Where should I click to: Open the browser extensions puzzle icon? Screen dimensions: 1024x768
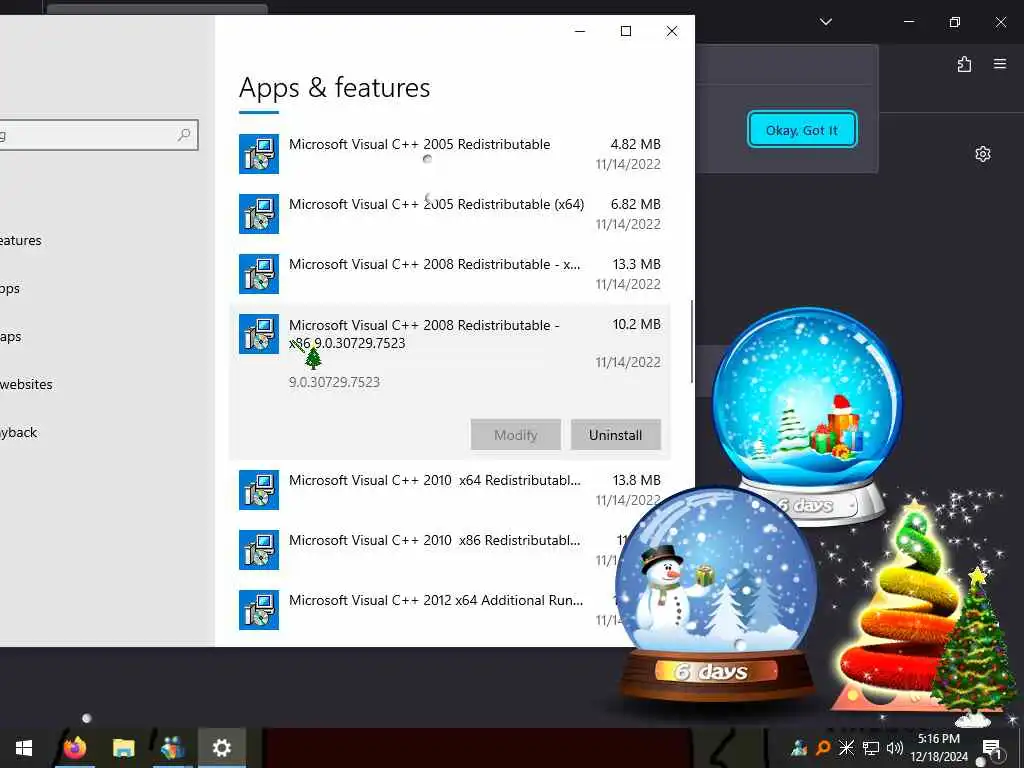tap(964, 64)
